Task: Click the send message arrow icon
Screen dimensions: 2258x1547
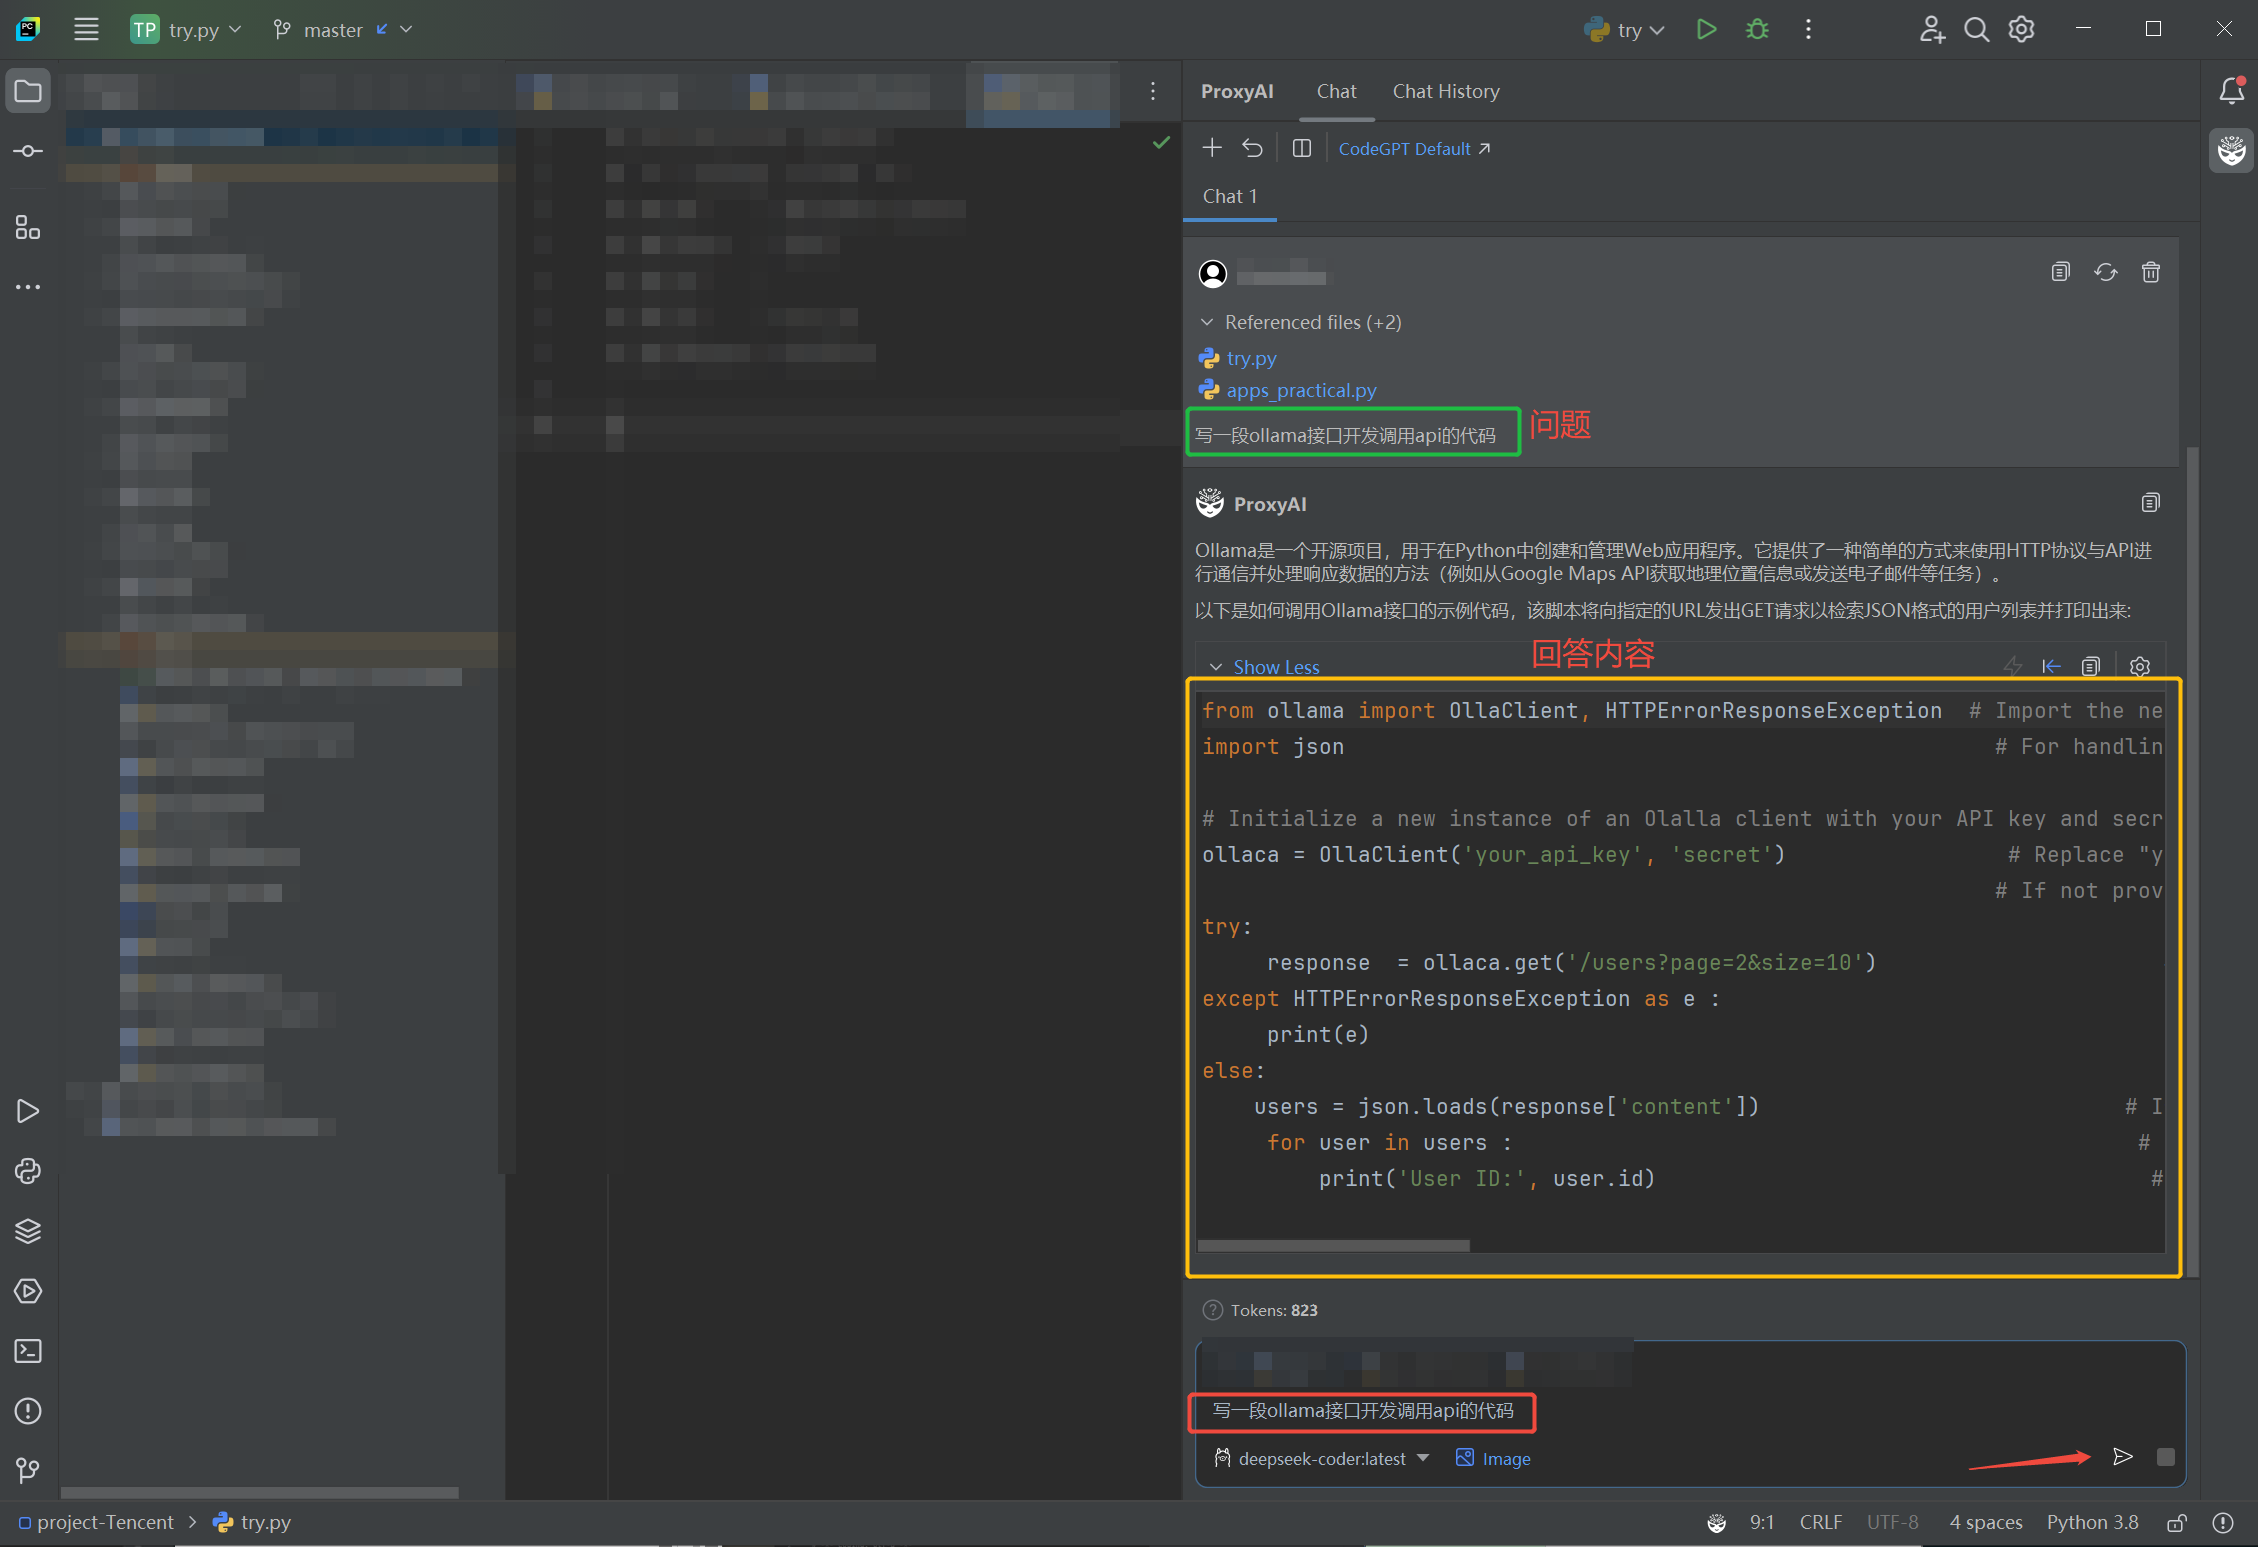Action: [x=2122, y=1457]
